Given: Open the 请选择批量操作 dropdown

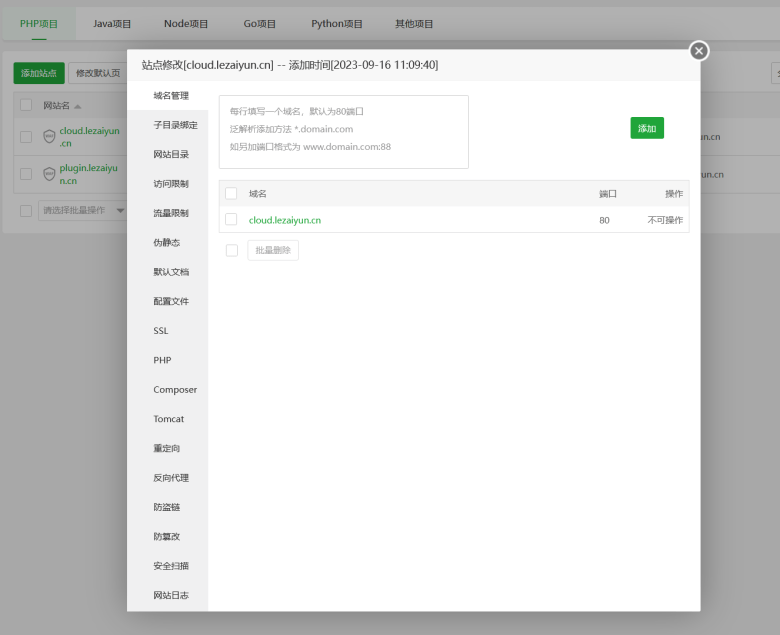Looking at the screenshot, I should (x=82, y=210).
